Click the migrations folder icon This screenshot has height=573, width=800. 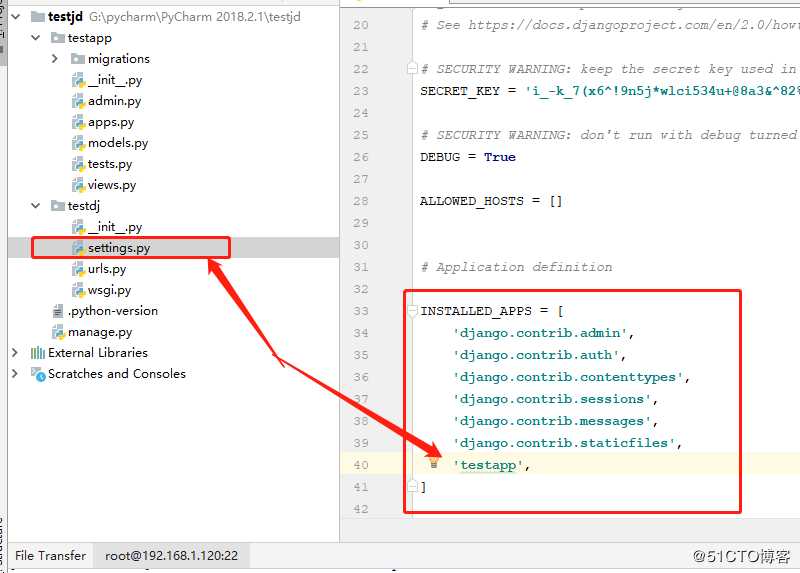[78, 59]
